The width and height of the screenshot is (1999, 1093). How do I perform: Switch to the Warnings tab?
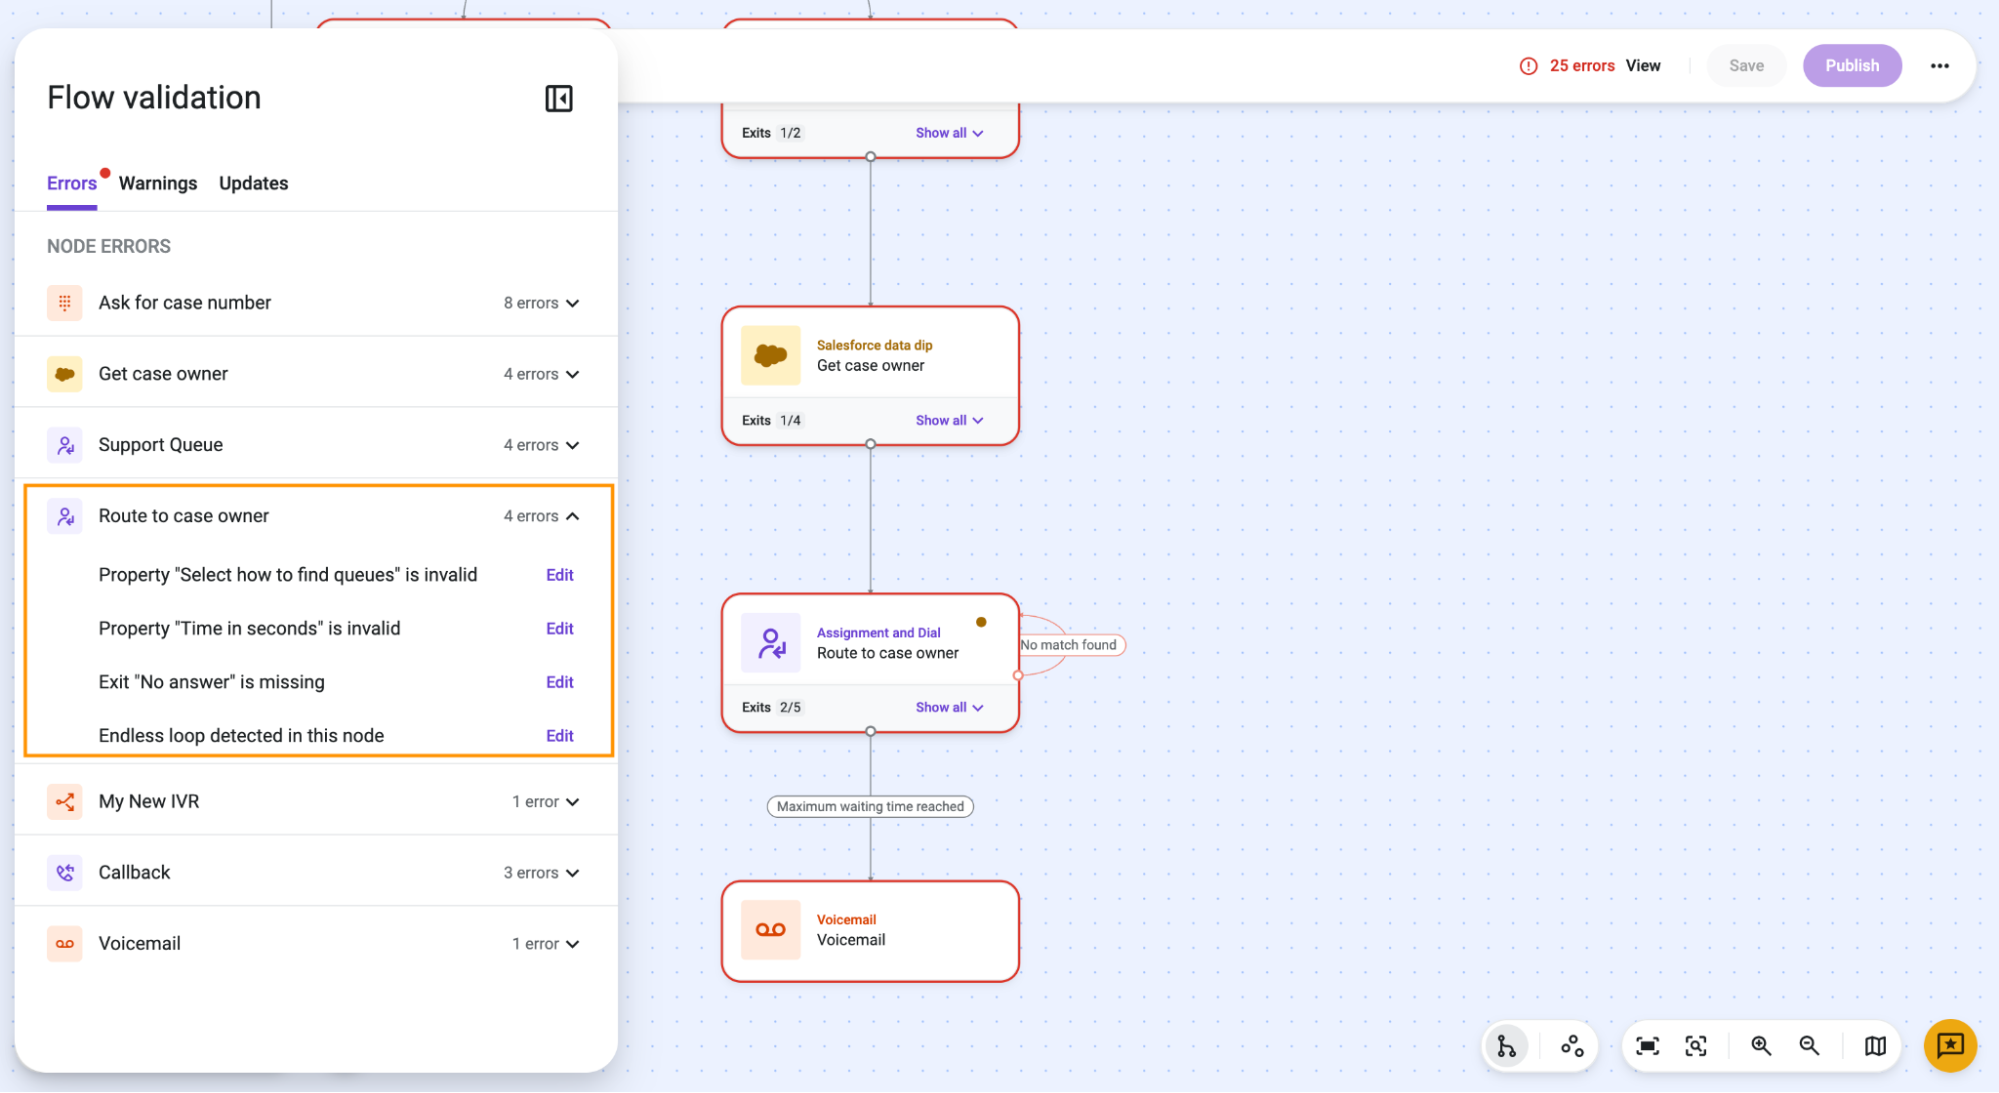[158, 183]
